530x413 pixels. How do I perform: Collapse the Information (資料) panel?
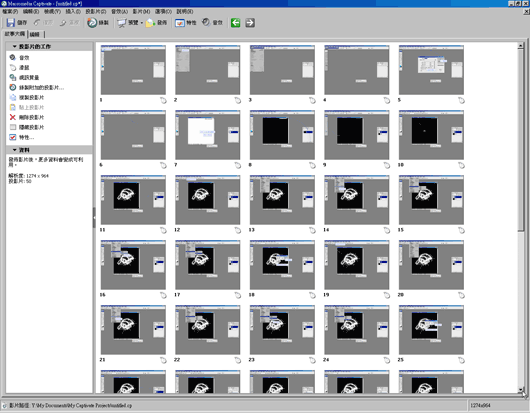point(15,150)
